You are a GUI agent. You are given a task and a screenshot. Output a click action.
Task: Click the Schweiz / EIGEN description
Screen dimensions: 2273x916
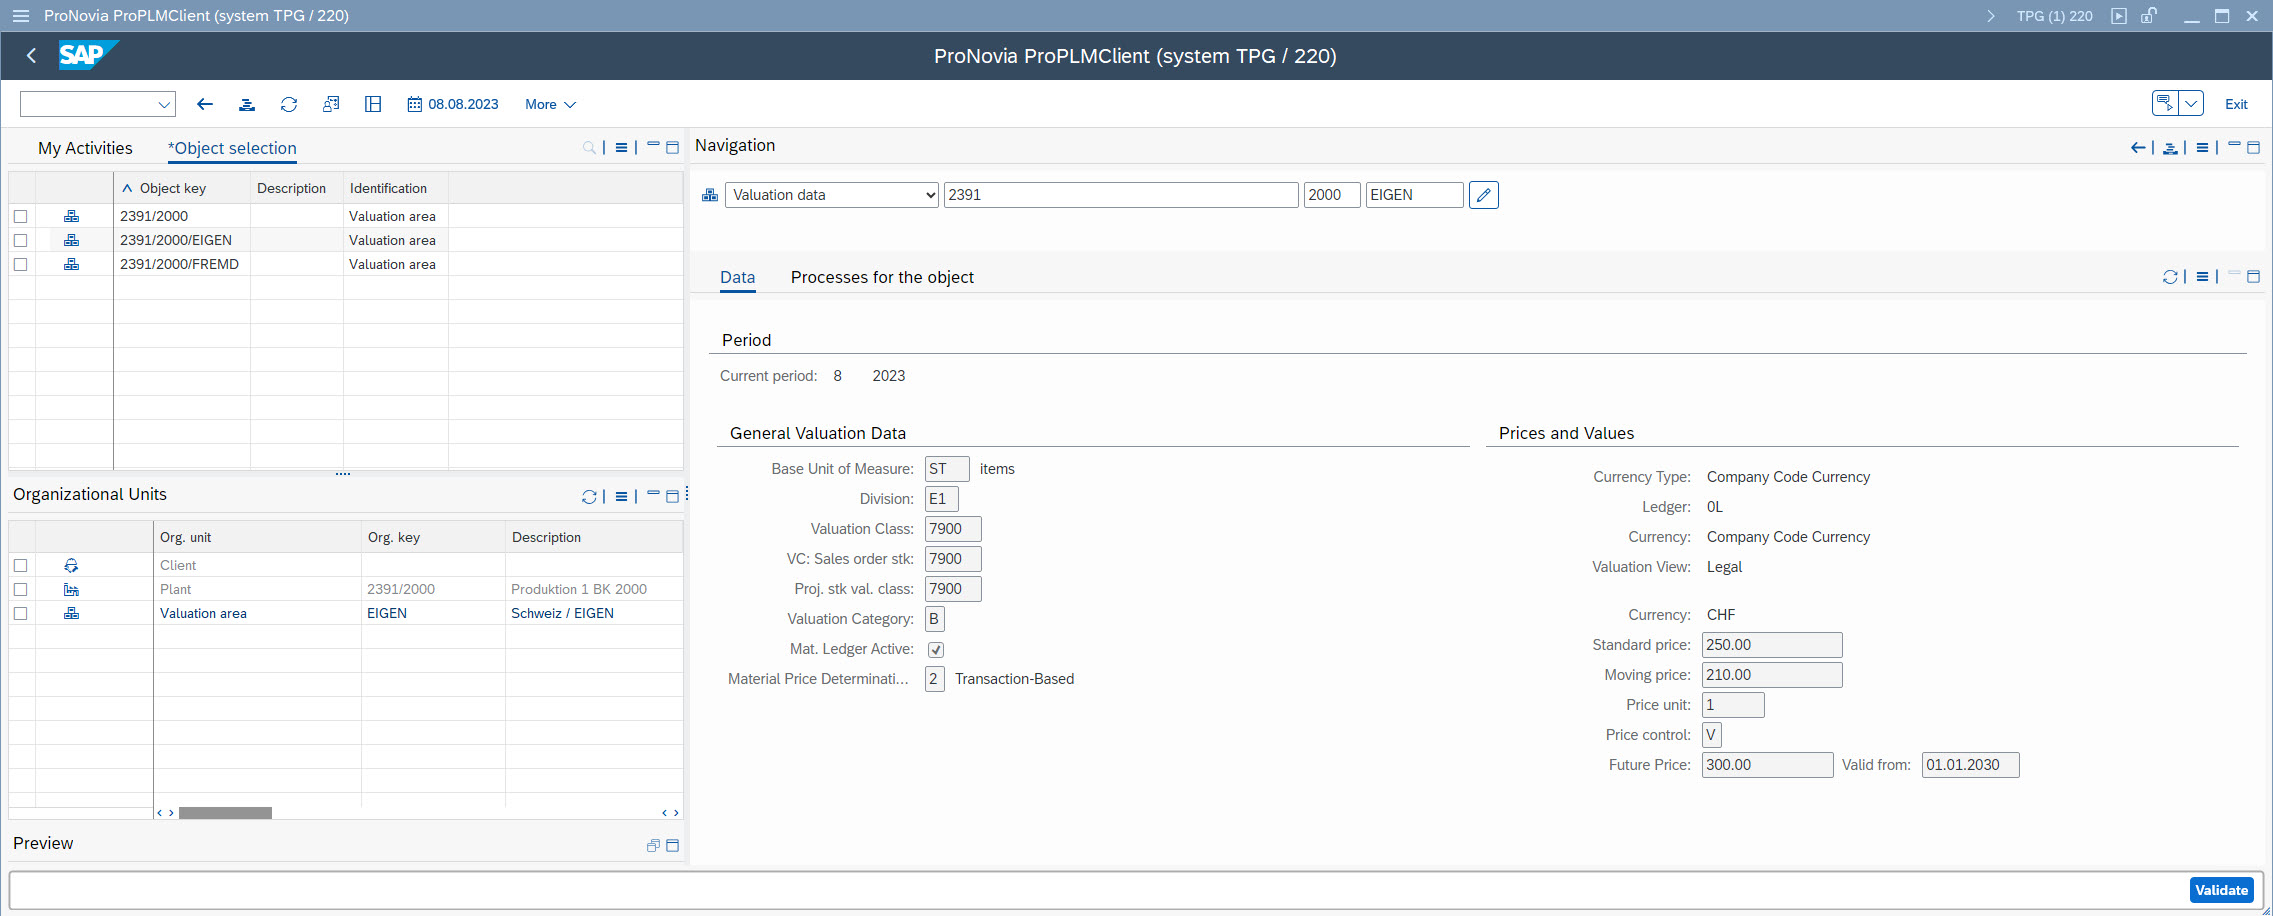pos(562,613)
